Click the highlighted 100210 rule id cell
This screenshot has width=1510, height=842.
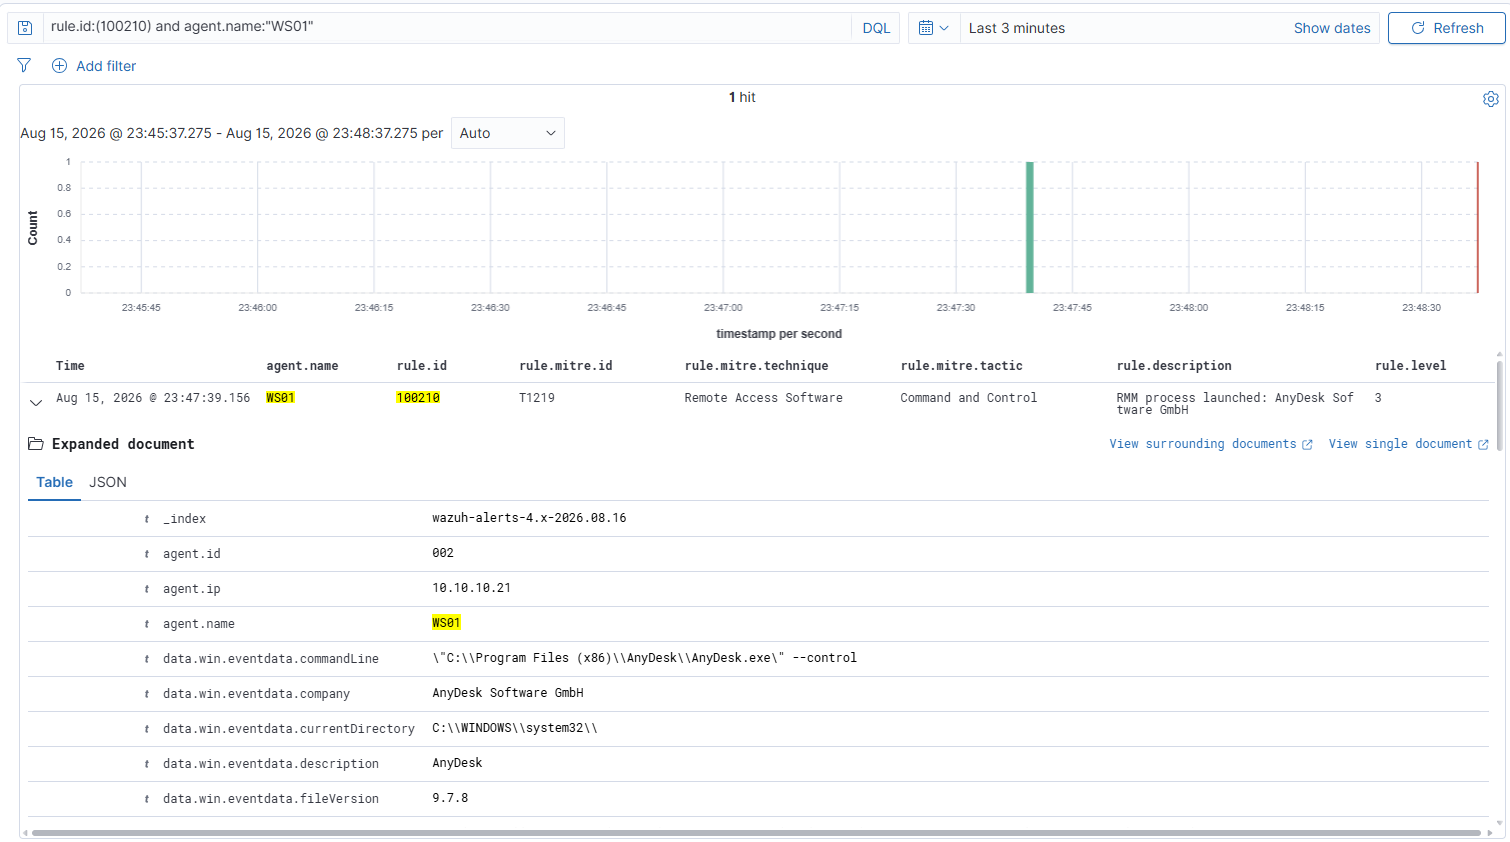coord(418,398)
